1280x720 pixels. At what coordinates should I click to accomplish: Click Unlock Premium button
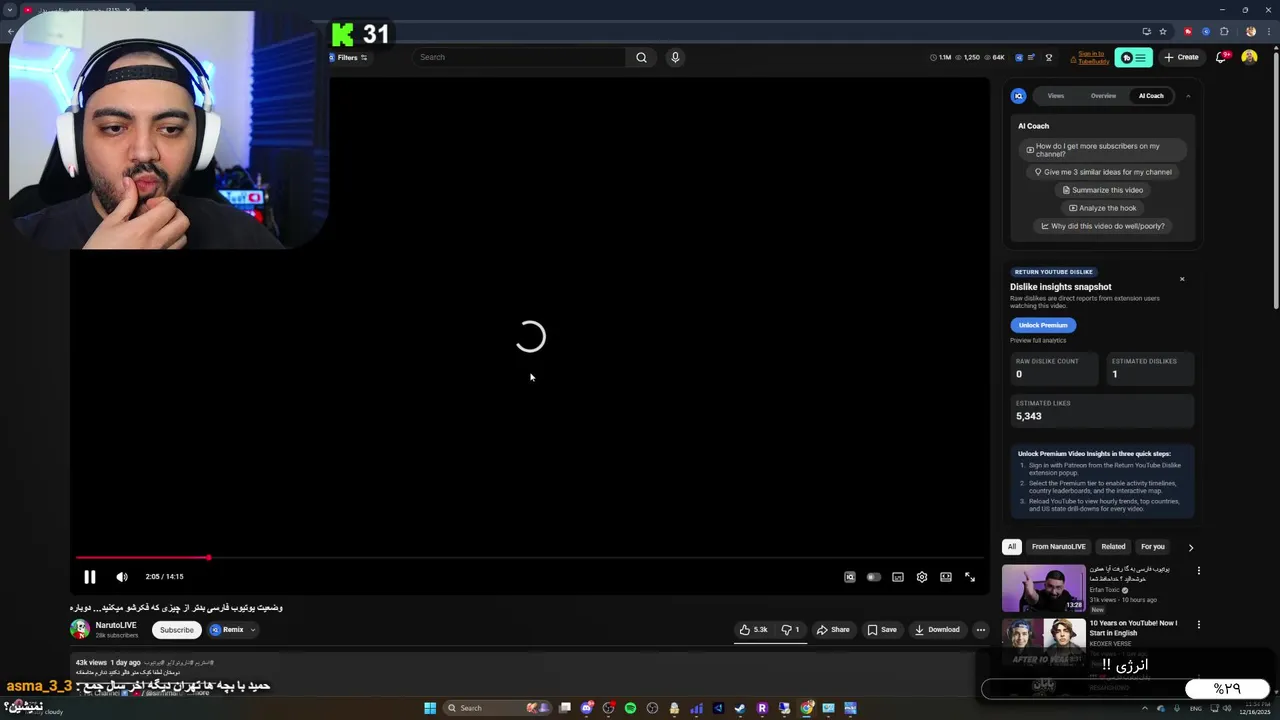pos(1043,325)
